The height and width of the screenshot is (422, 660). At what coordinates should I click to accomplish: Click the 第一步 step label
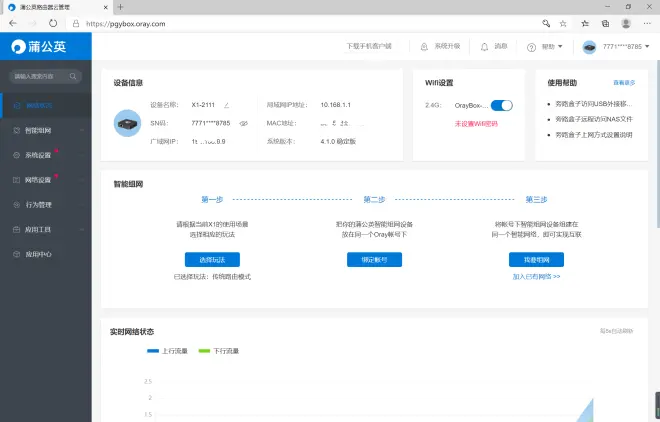(212, 199)
